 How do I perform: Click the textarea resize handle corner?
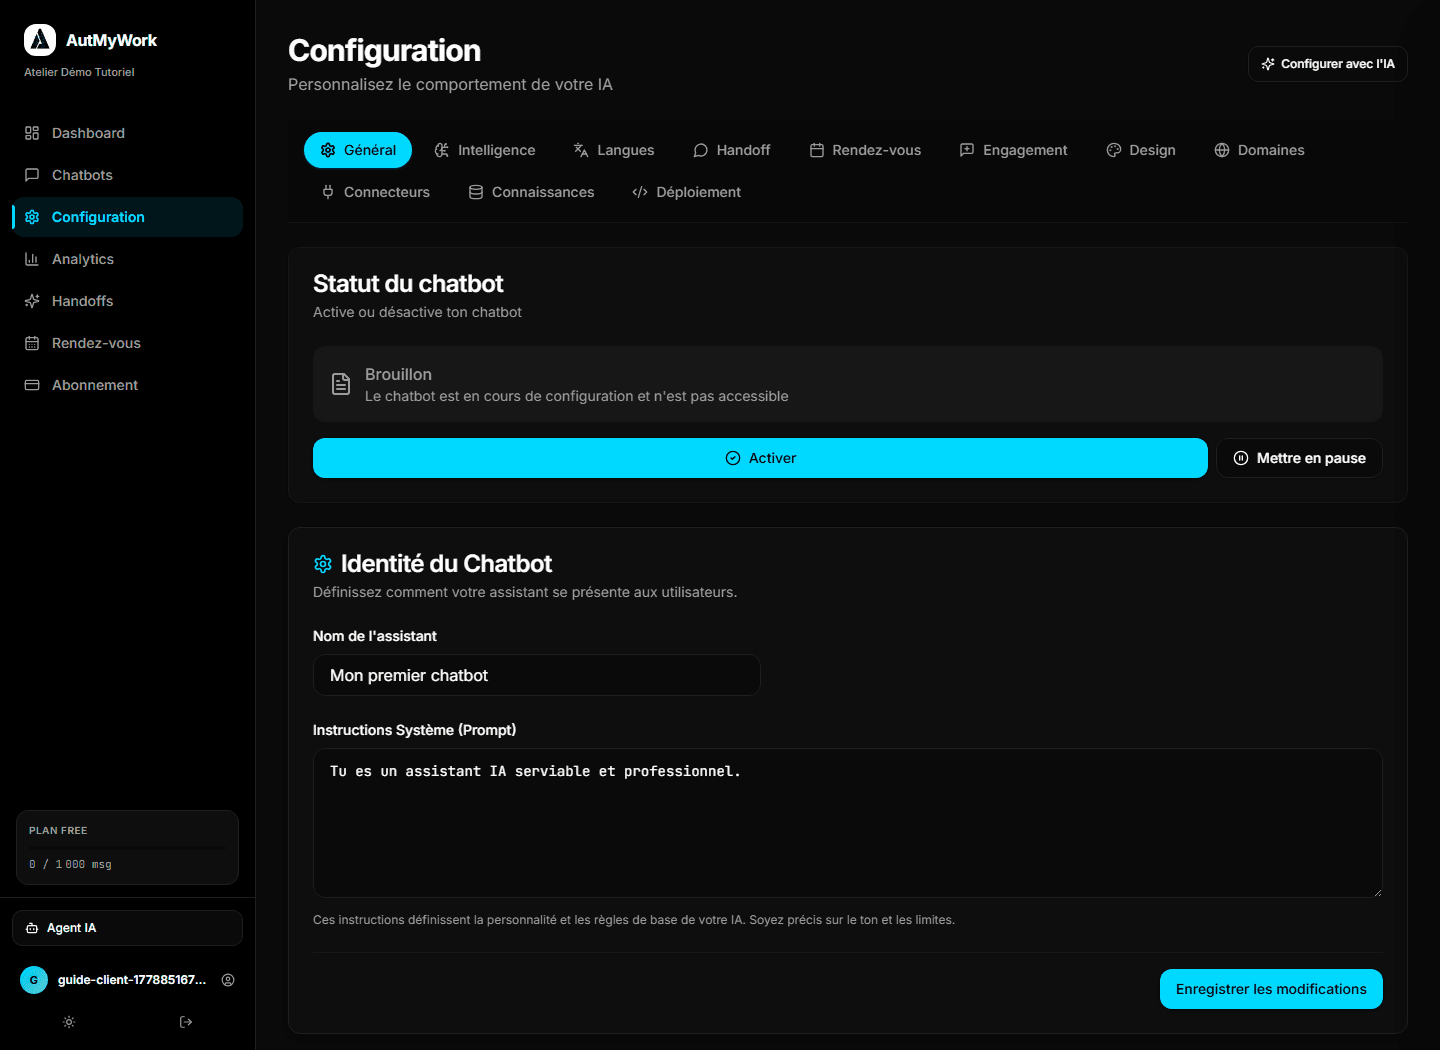pos(1377,892)
